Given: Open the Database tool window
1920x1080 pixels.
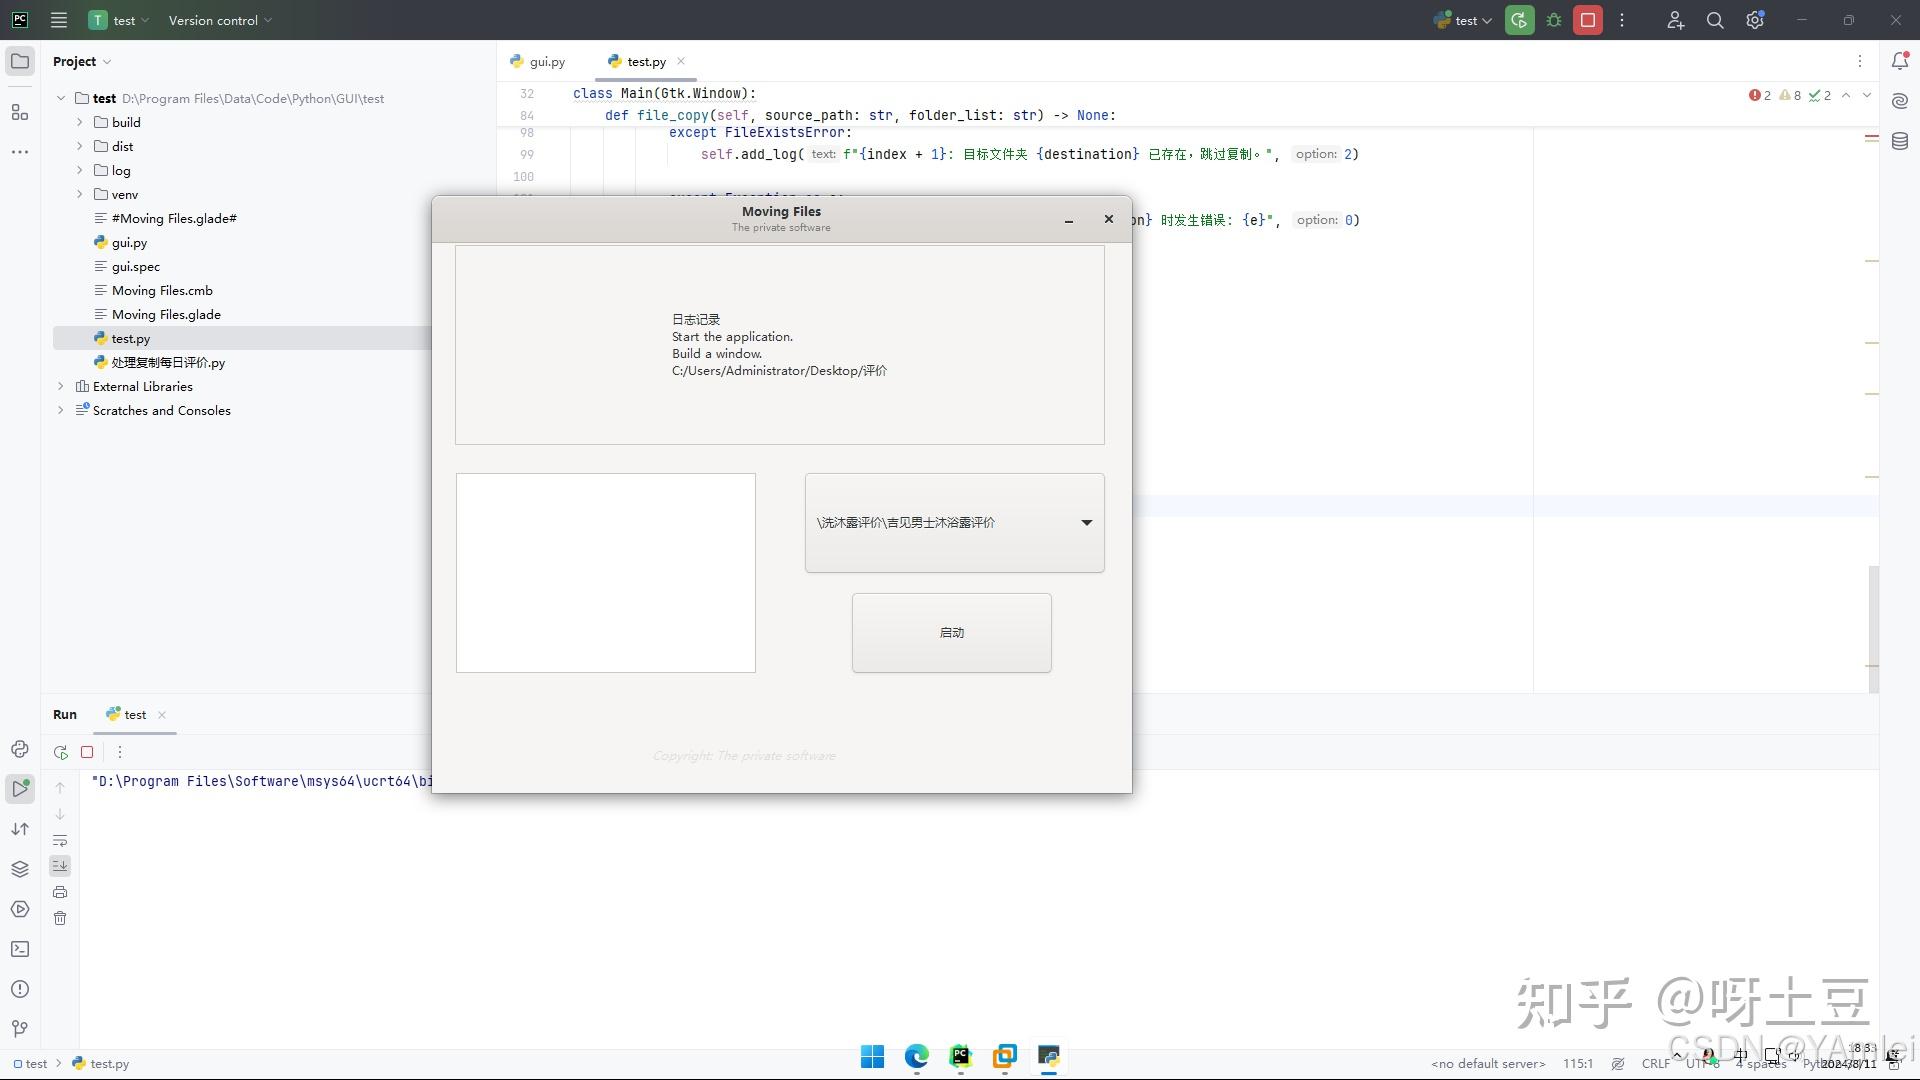Looking at the screenshot, I should pos(1899,140).
